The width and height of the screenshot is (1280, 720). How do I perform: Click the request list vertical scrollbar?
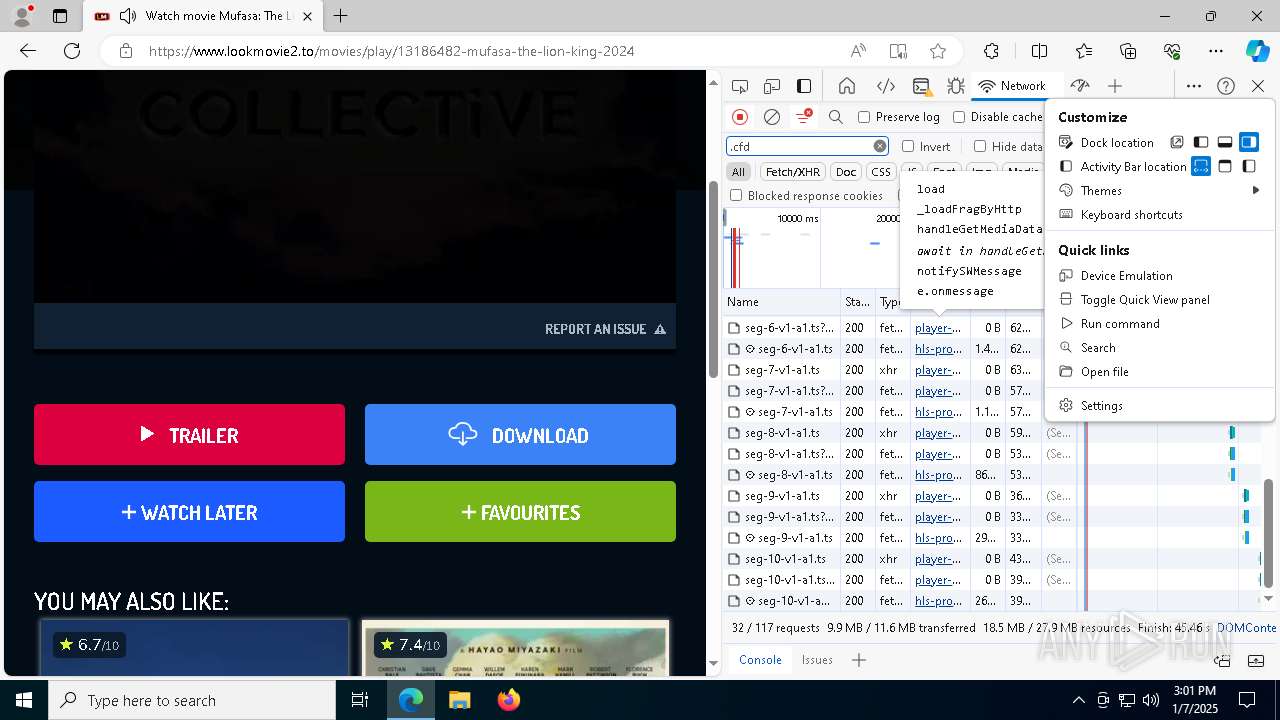[x=1269, y=533]
